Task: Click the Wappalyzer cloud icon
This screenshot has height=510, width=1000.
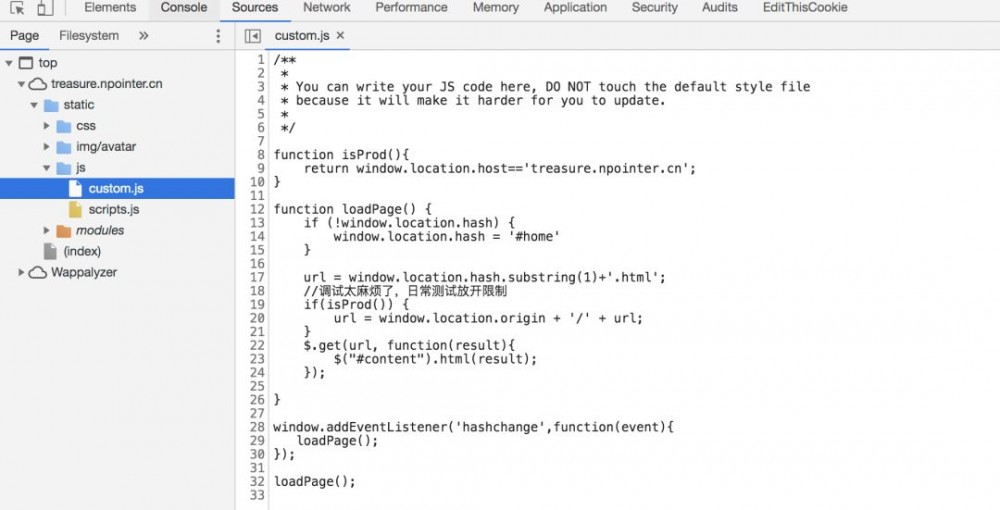Action: (38, 272)
